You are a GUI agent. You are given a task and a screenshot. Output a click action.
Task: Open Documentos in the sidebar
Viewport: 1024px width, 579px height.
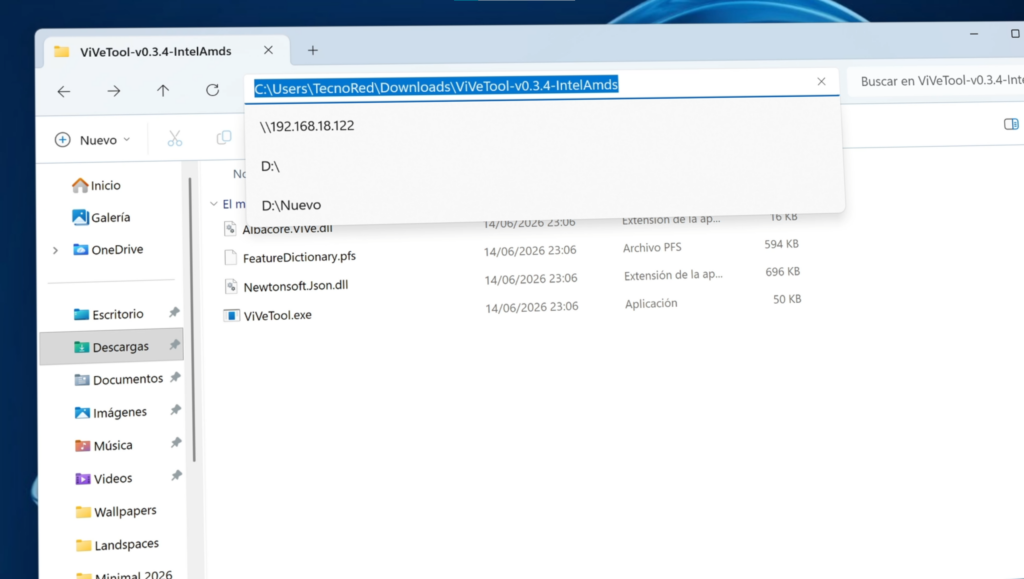pyautogui.click(x=118, y=379)
